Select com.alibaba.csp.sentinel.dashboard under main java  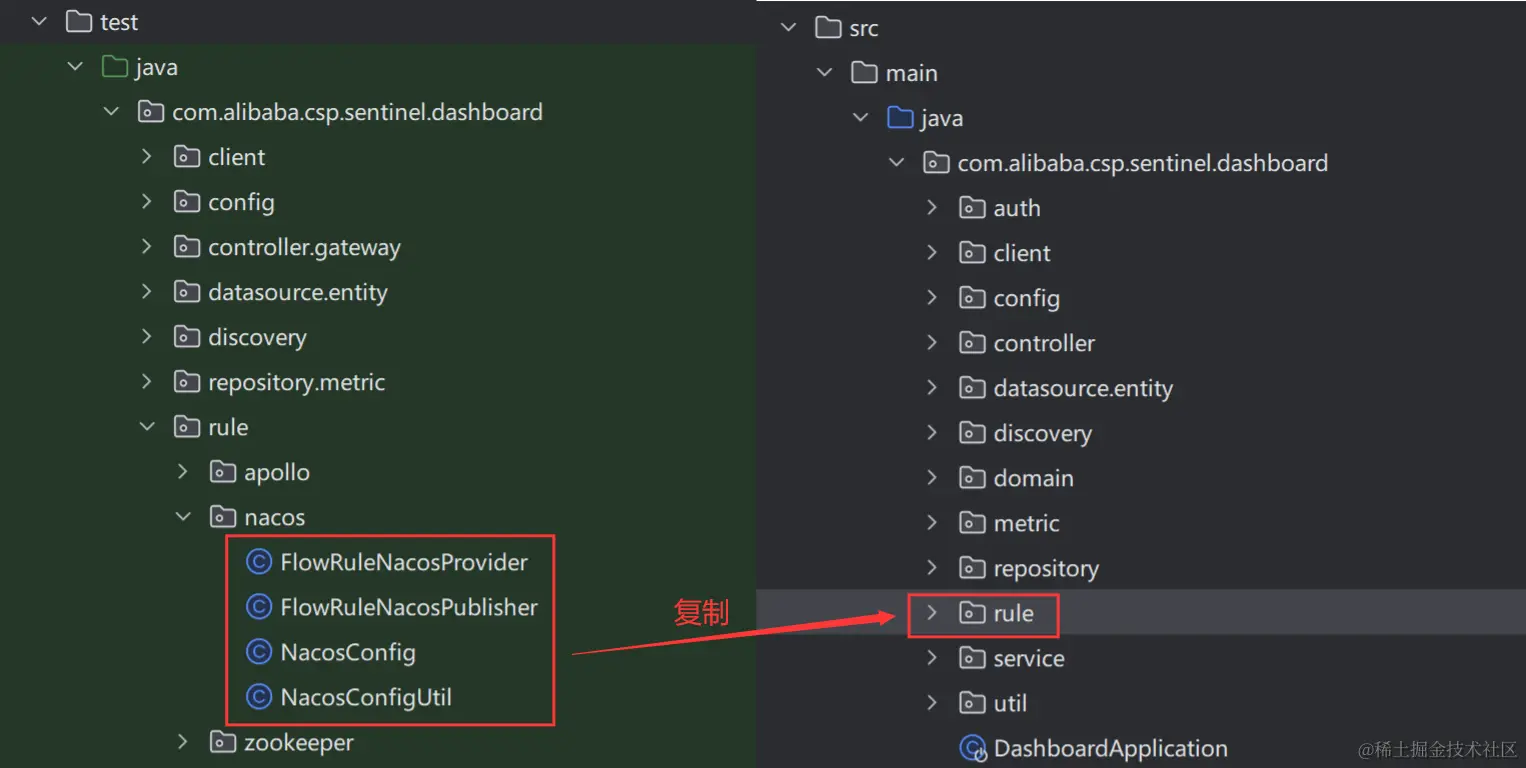pyautogui.click(x=1143, y=163)
